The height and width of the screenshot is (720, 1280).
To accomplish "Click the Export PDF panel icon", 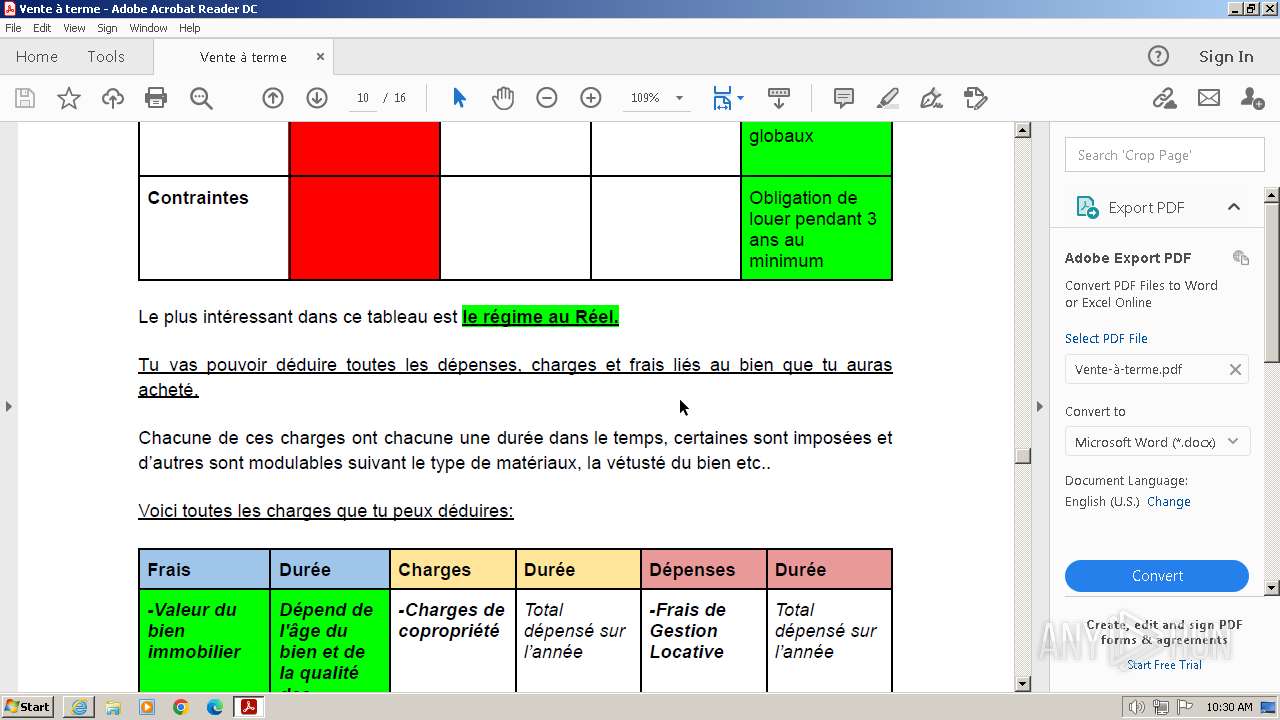I will click(x=1087, y=207).
